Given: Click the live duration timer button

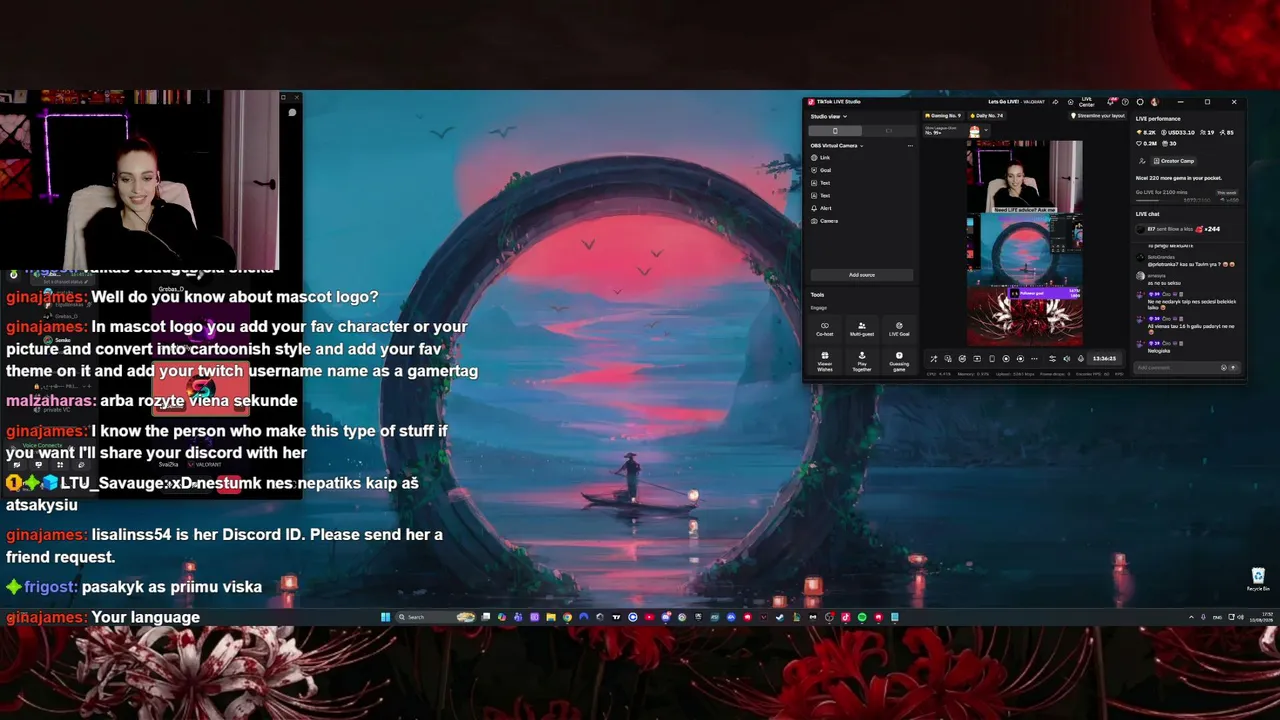Looking at the screenshot, I should [x=1104, y=359].
